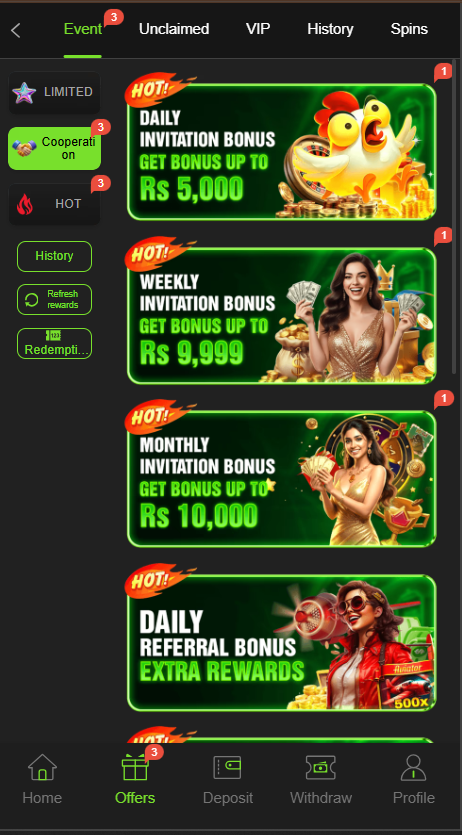The image size is (462, 835).
Task: Go back using the left arrow icon
Action: [15, 30]
